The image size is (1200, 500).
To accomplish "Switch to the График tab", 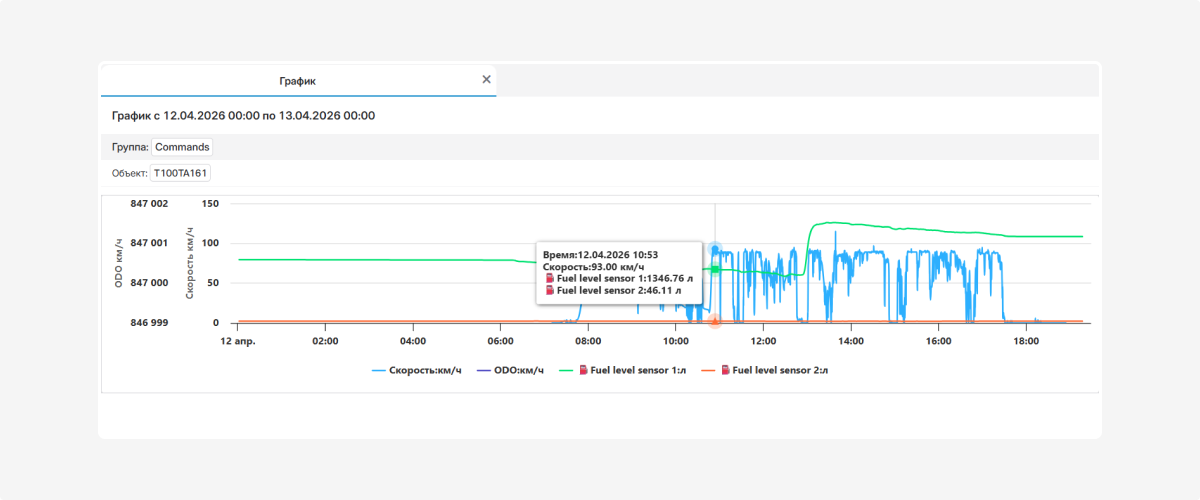I will click(298, 80).
